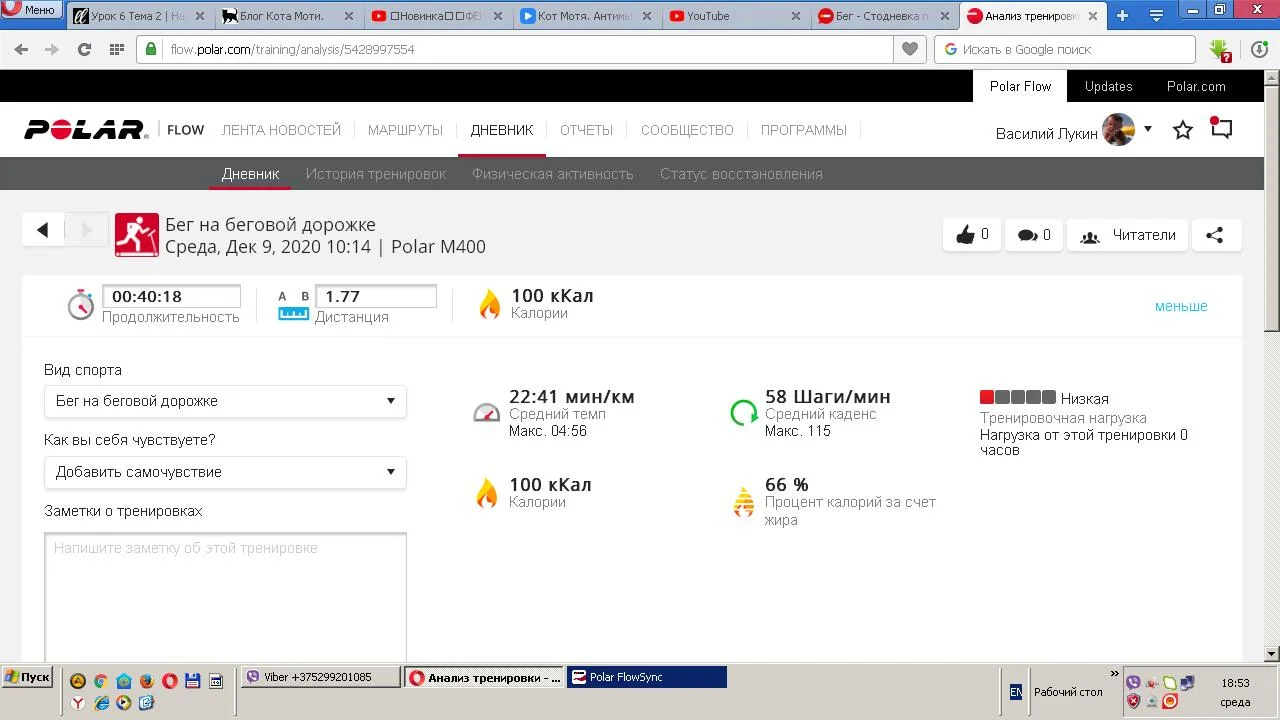
Task: Open 'Добавить самочувствие' feeling dropdown
Action: pyautogui.click(x=225, y=472)
